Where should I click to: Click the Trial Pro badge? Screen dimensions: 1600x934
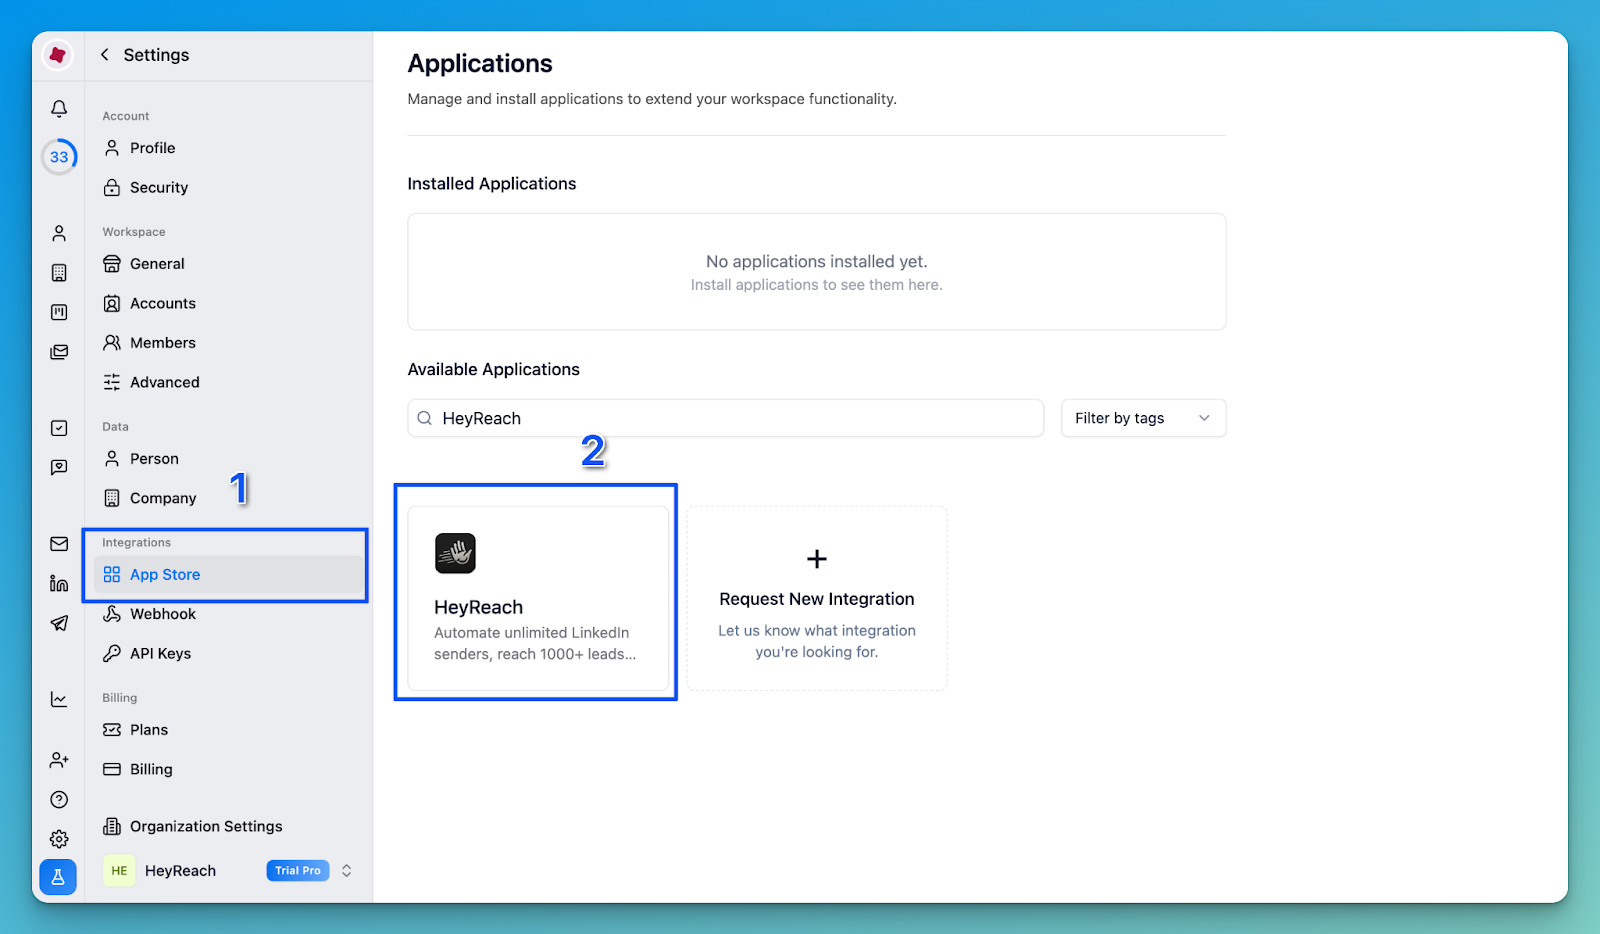[298, 870]
